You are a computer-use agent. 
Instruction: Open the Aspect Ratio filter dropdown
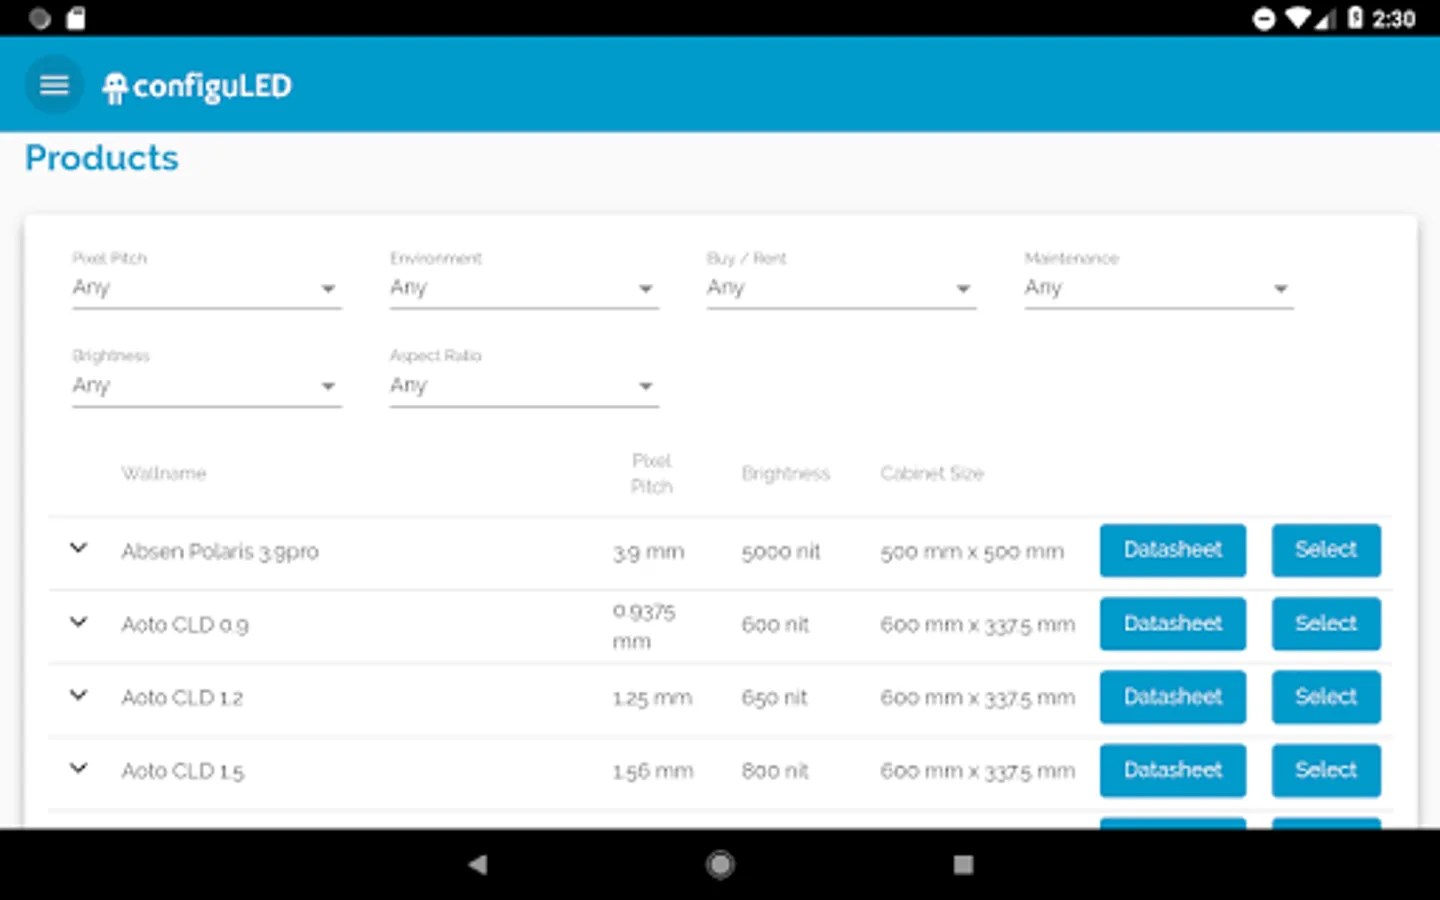pyautogui.click(x=524, y=386)
